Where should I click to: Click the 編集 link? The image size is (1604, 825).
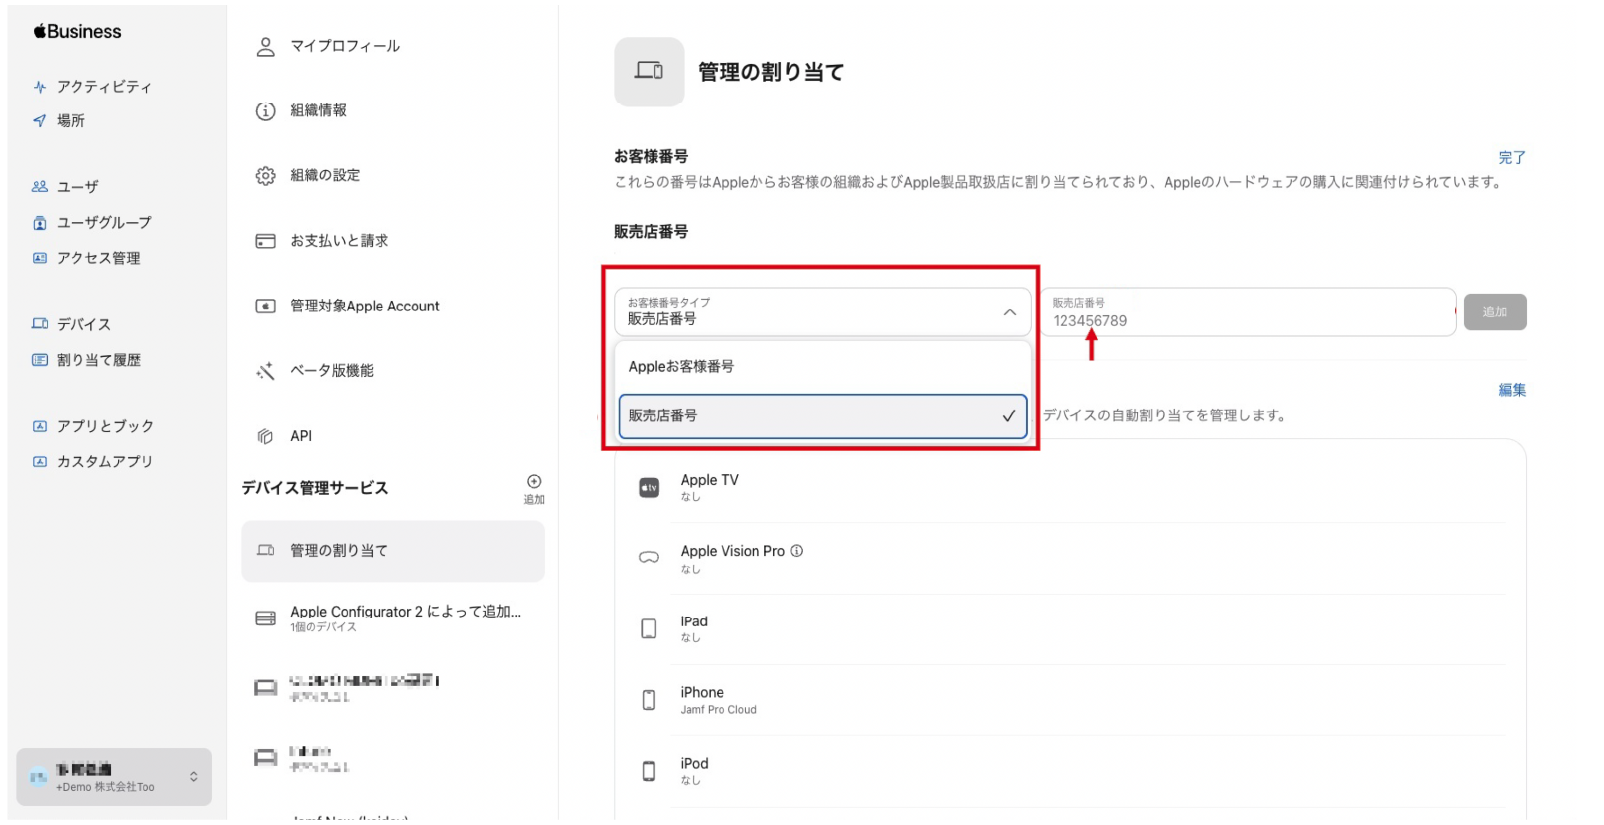point(1512,390)
